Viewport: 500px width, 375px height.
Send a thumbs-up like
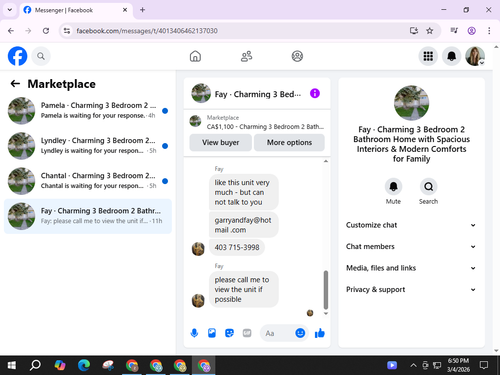click(x=320, y=333)
